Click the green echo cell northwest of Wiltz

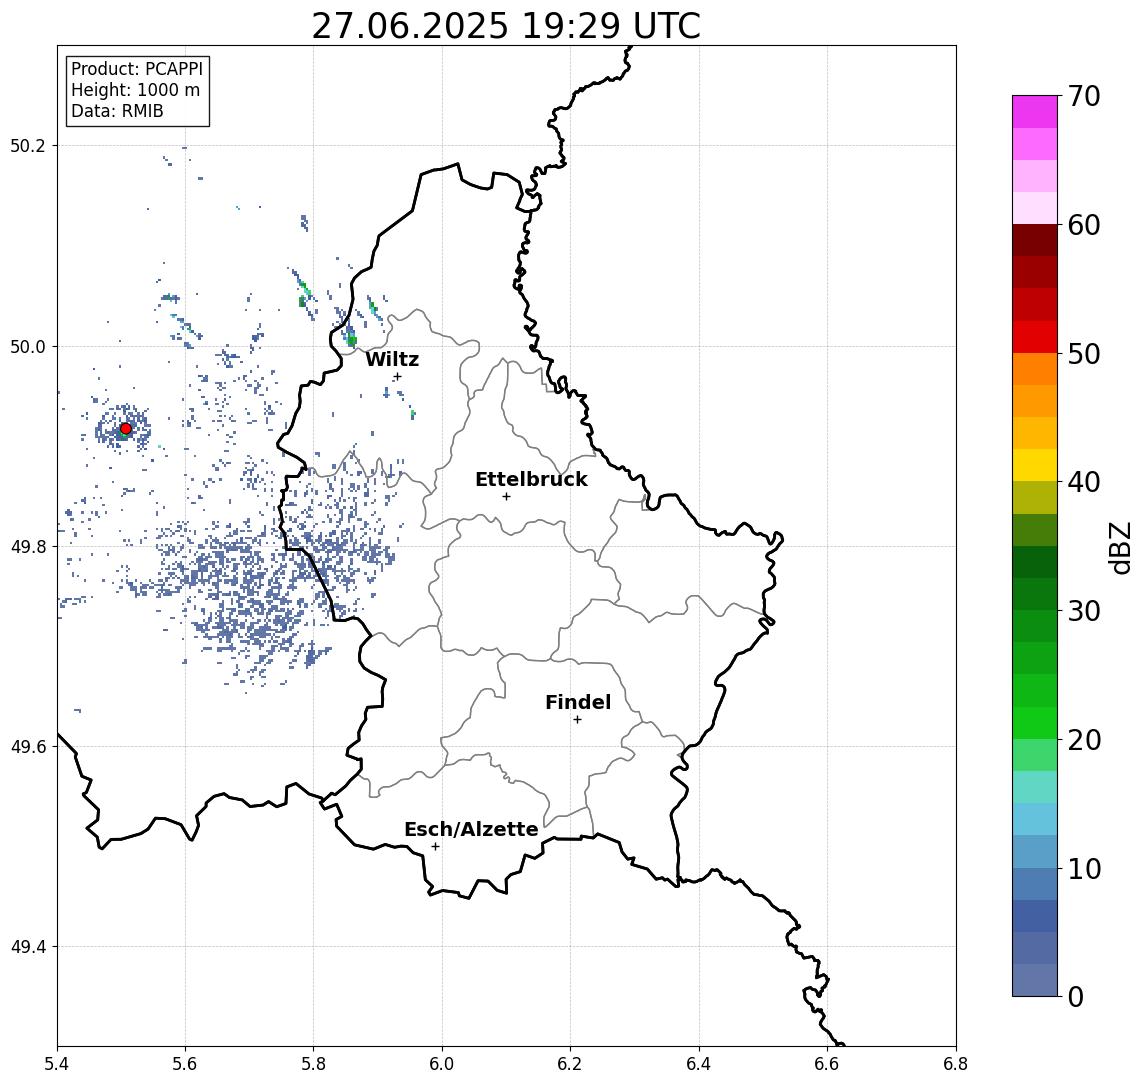tap(351, 339)
